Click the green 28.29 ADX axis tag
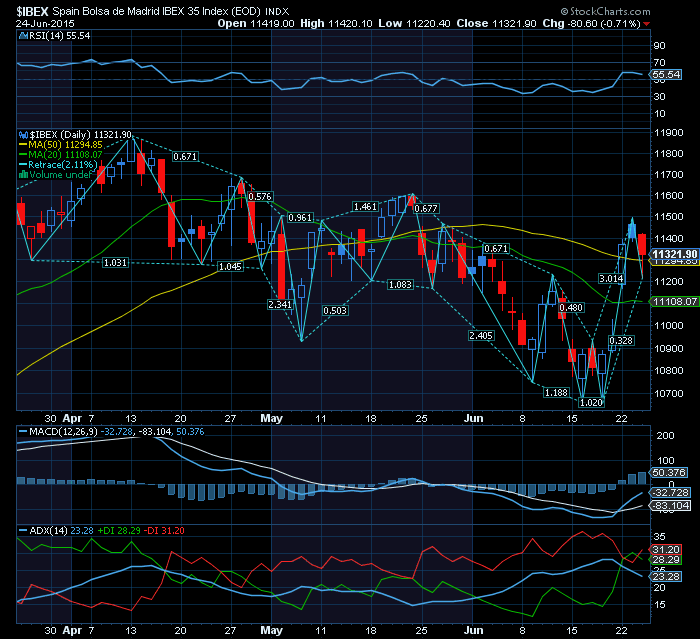 (666, 560)
